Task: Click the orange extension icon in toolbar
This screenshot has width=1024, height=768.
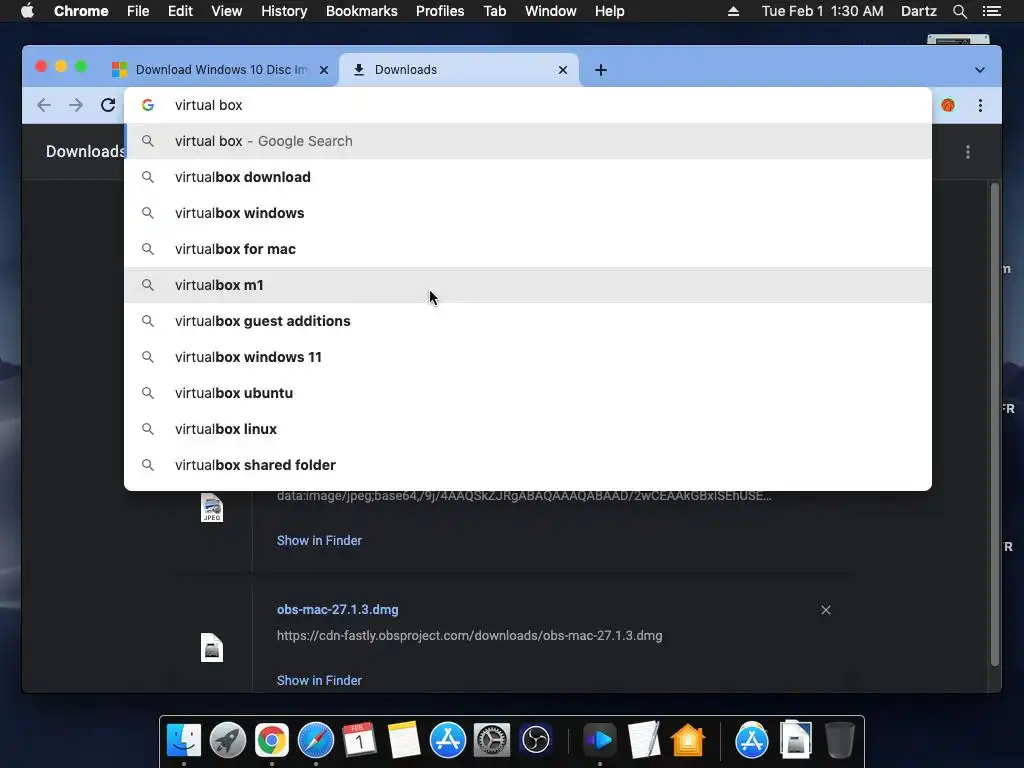Action: pos(948,105)
